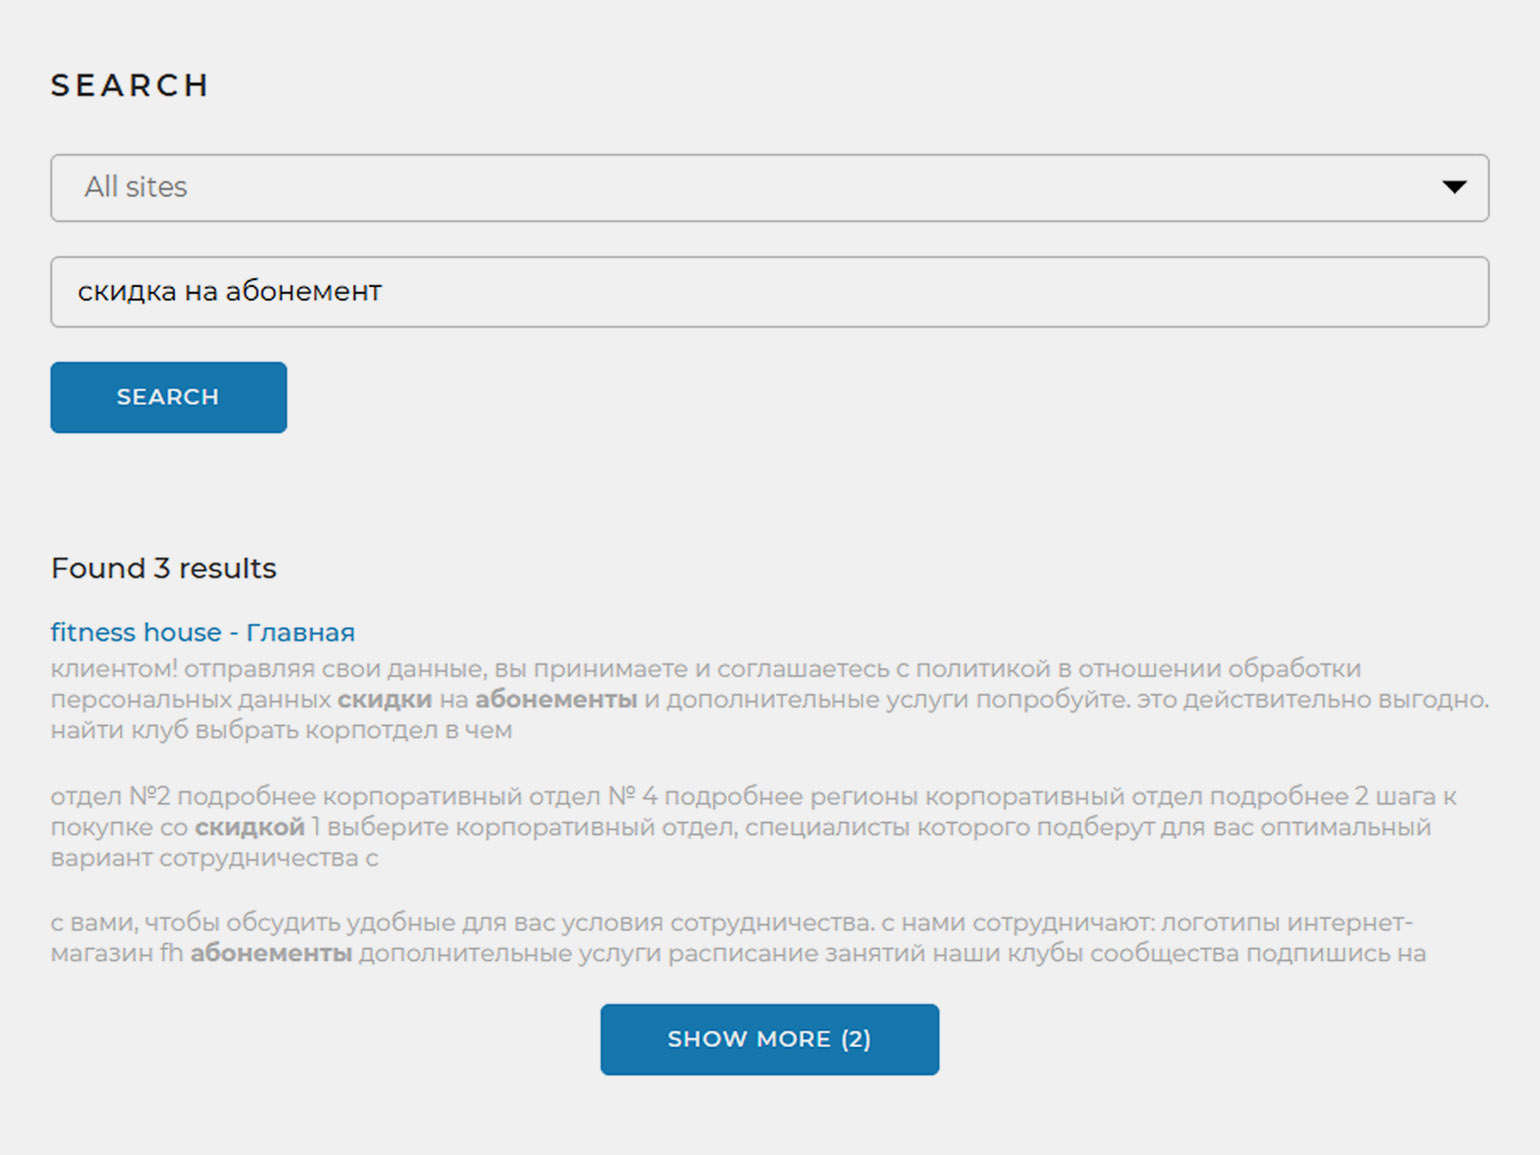Click the dropdown caret arrow icon

point(1454,187)
